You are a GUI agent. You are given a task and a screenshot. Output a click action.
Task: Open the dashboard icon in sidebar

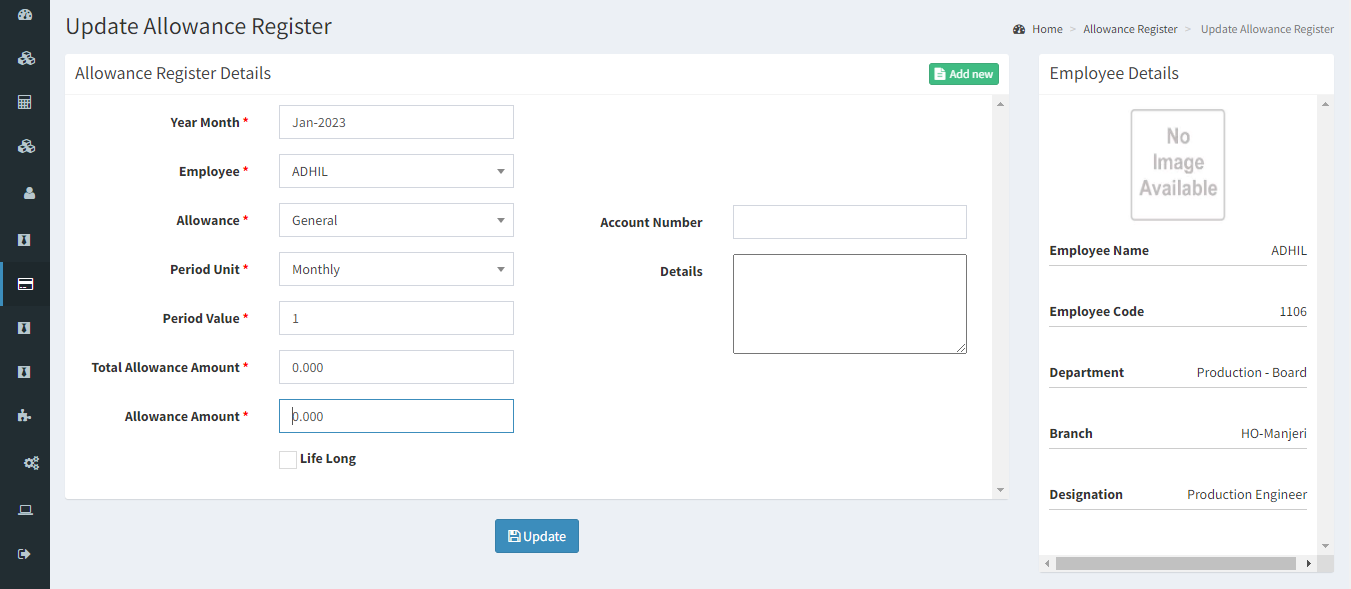coord(25,15)
